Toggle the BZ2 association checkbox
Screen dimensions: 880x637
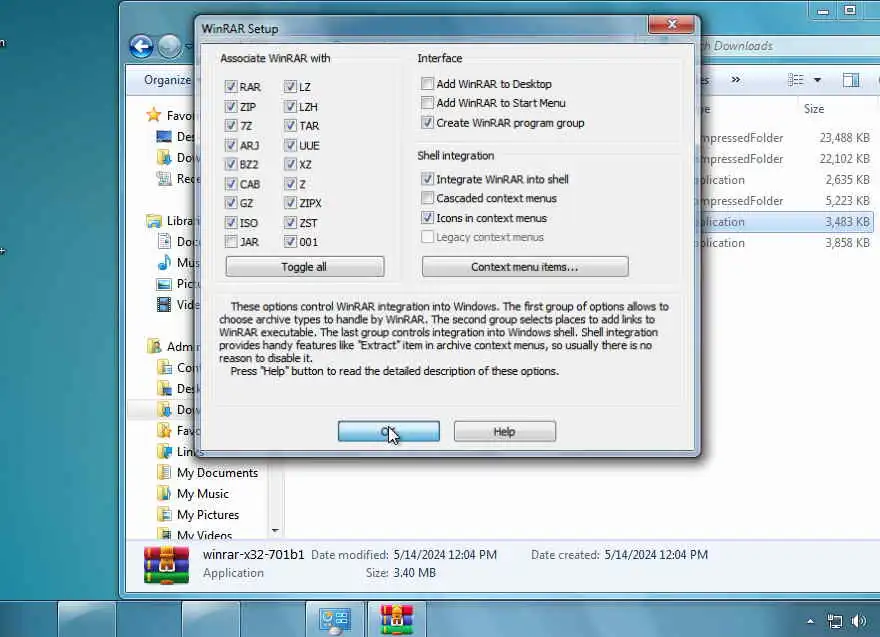coord(231,164)
